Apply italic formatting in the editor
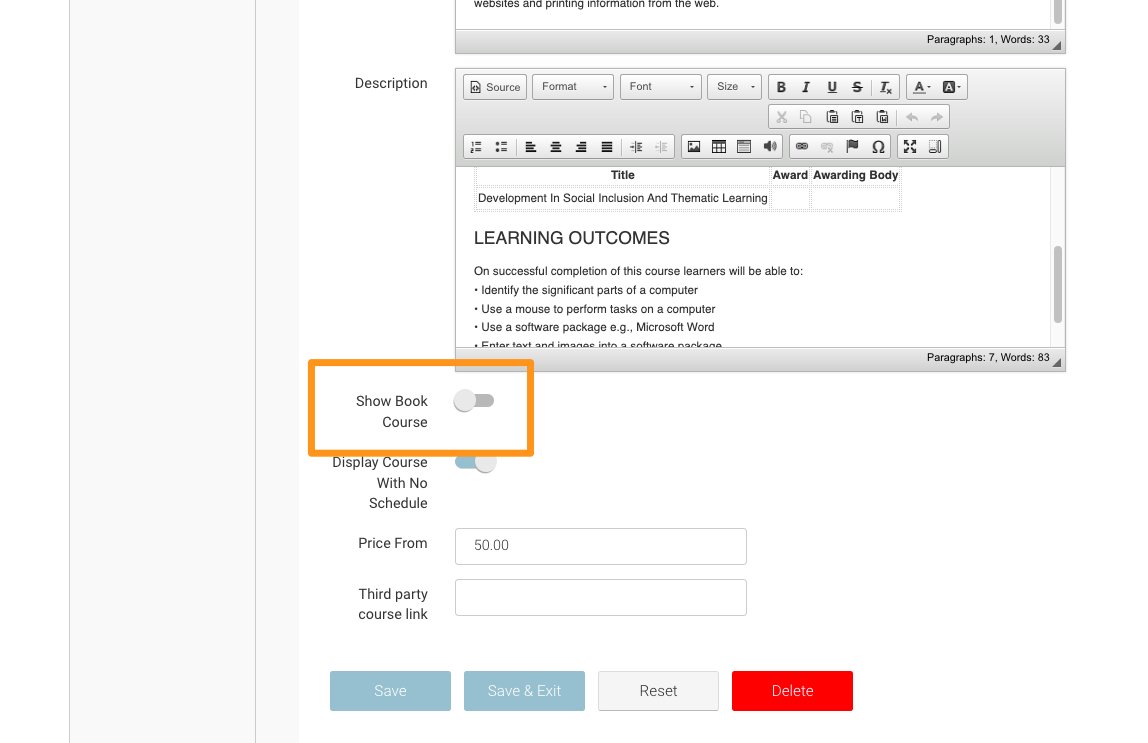Screen dimensions: 1148x743 (806, 87)
